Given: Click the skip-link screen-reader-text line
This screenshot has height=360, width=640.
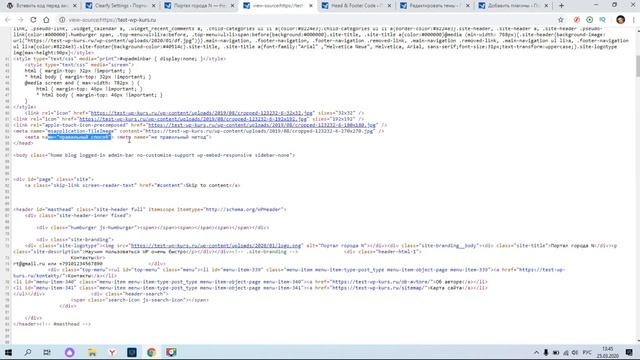Looking at the screenshot, I should coord(132,185).
